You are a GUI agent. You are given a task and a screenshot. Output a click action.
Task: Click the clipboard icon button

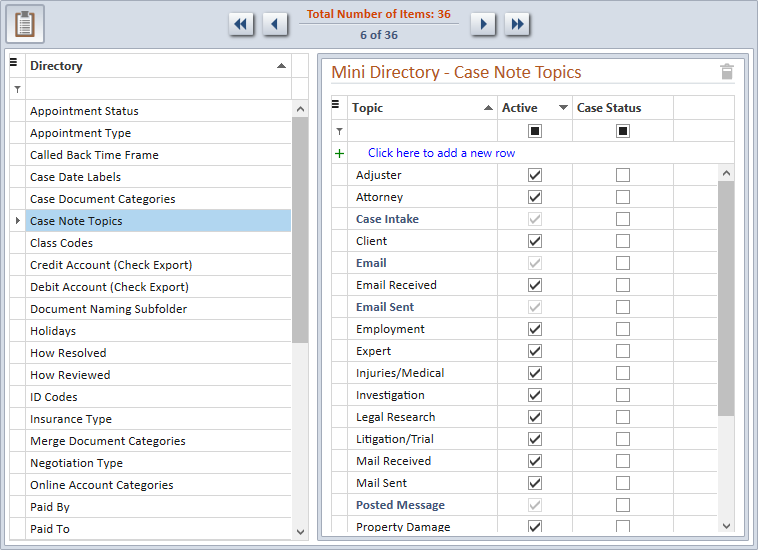coord(25,24)
